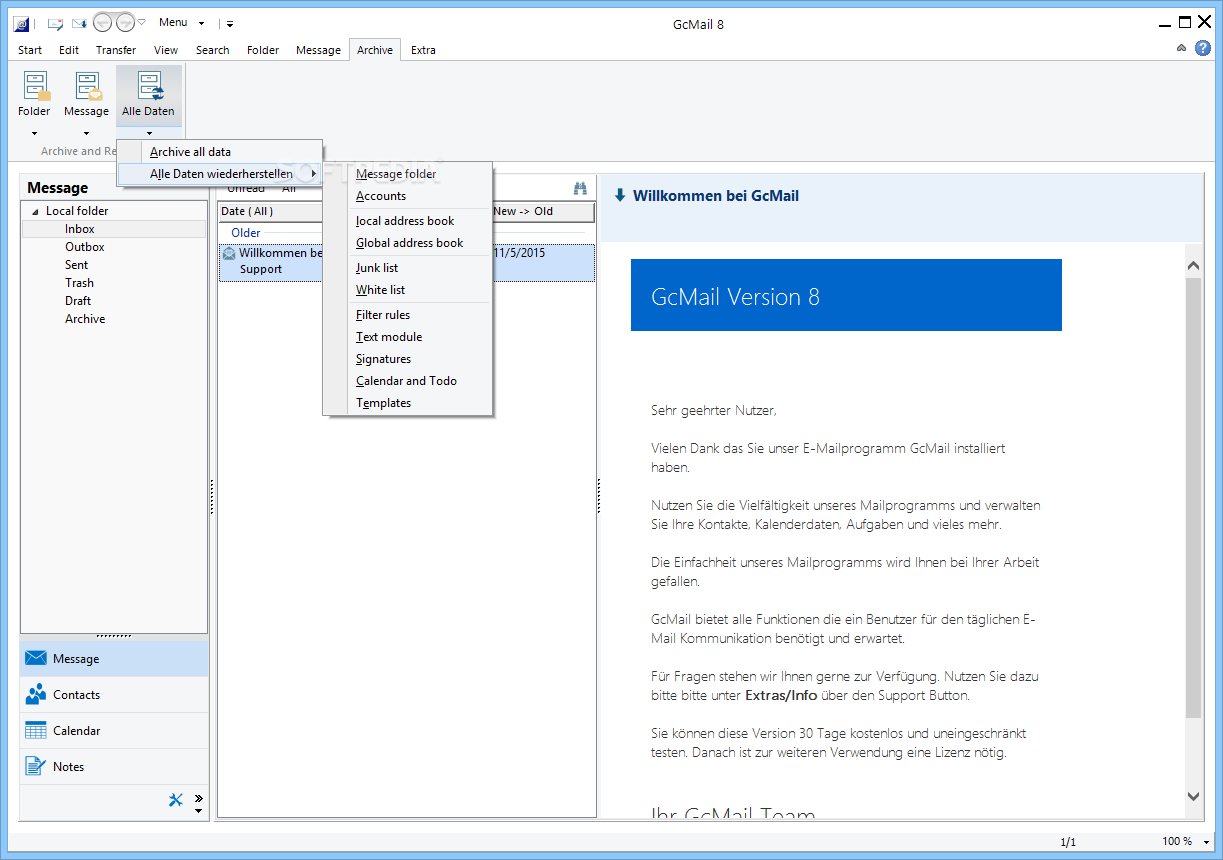
Task: Select Junk list in submenu
Action: [x=408, y=268]
